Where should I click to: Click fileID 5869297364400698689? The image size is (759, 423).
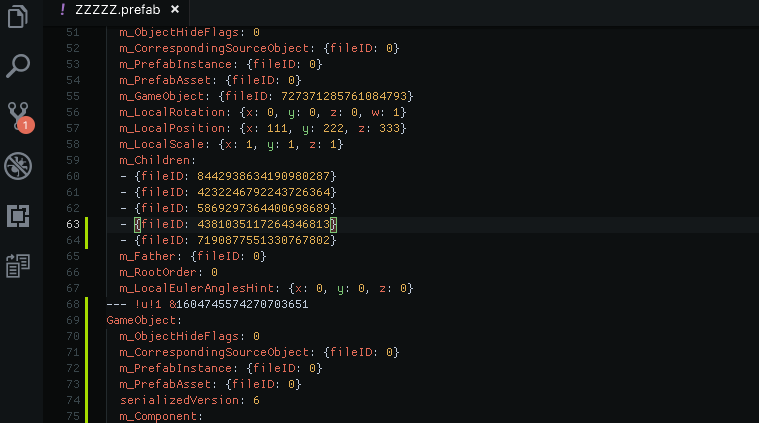tap(263, 208)
